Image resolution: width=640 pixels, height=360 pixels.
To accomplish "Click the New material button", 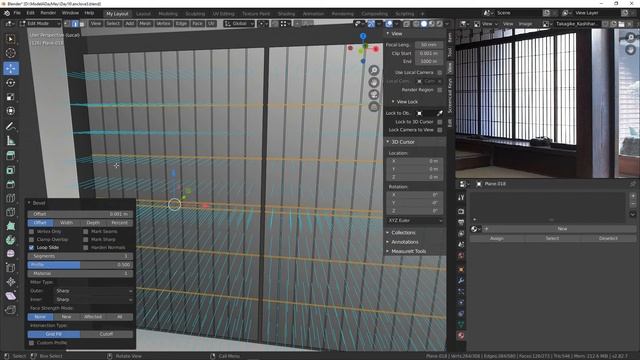I will 562,229.
